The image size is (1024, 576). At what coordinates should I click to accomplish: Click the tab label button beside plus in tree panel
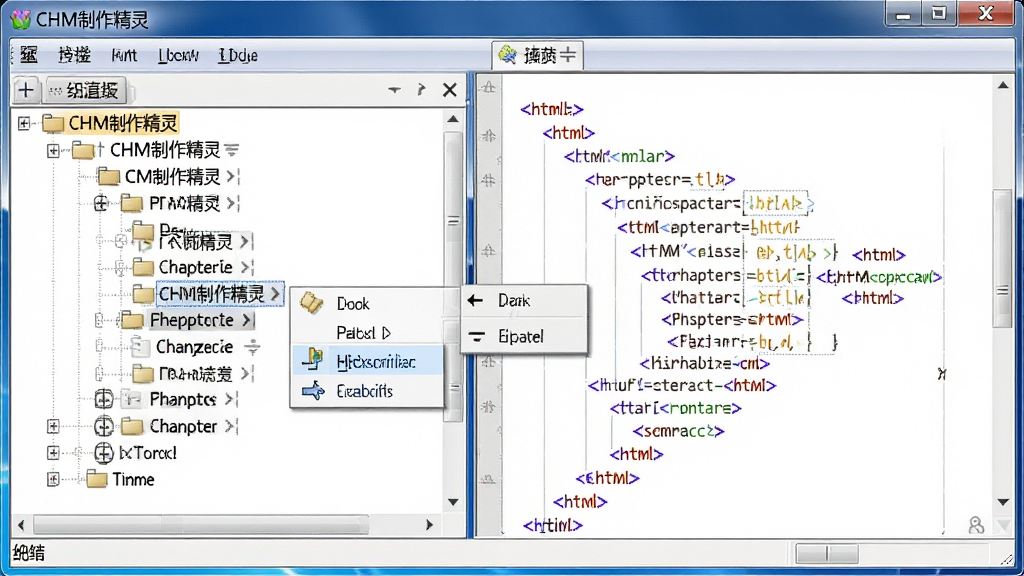[85, 90]
